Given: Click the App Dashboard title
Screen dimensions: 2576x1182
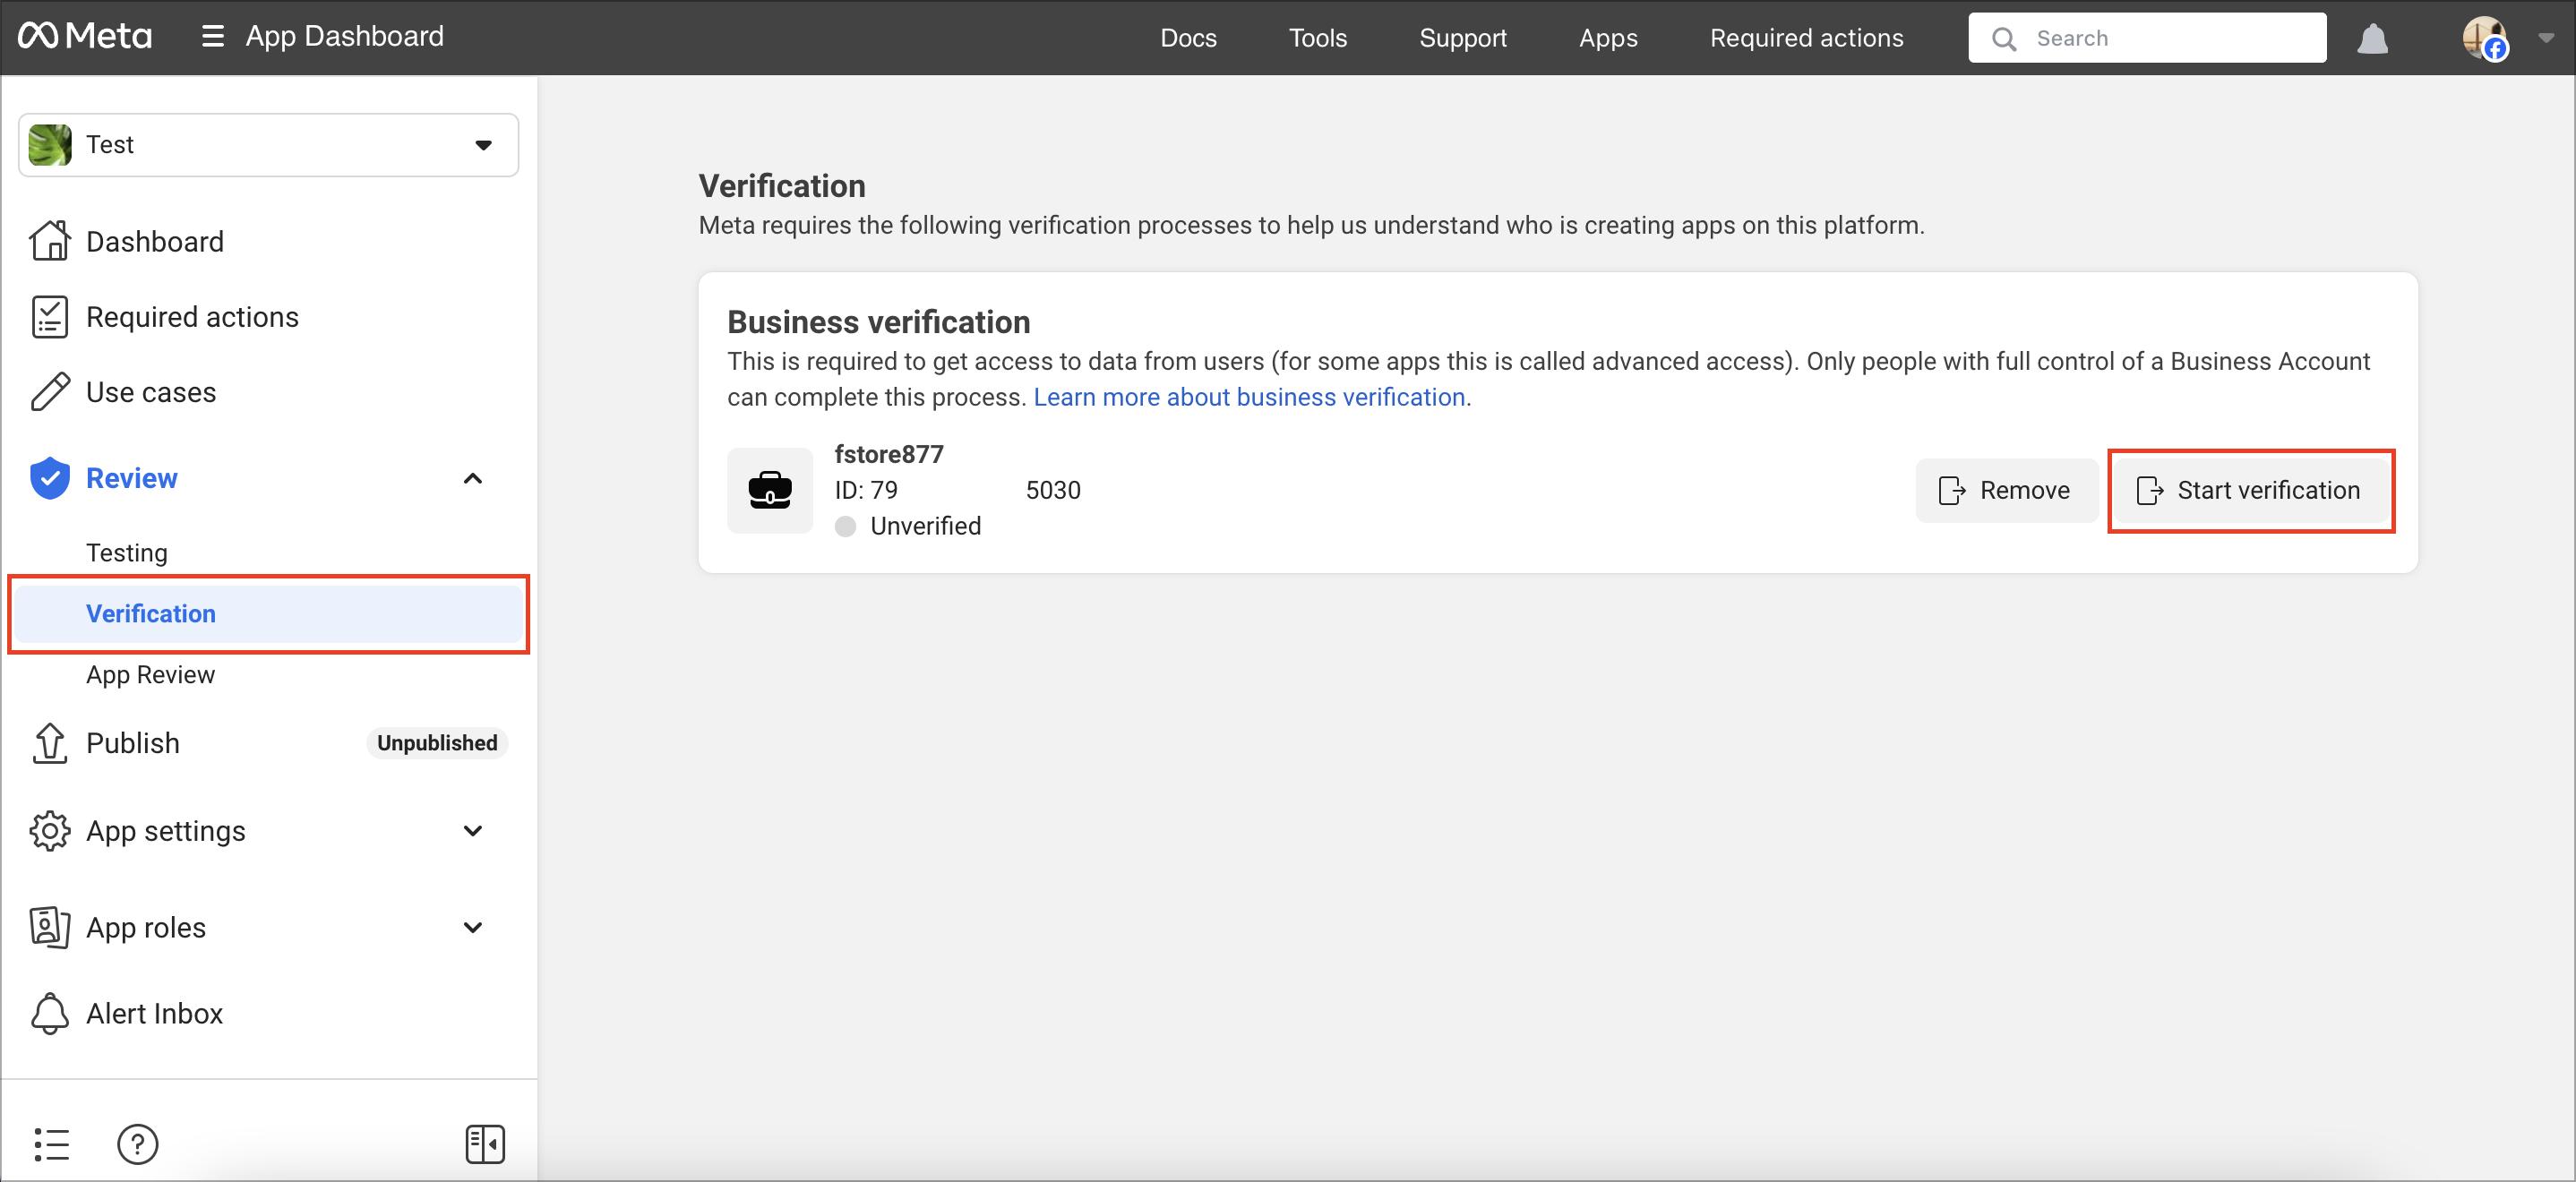Looking at the screenshot, I should pos(345,37).
